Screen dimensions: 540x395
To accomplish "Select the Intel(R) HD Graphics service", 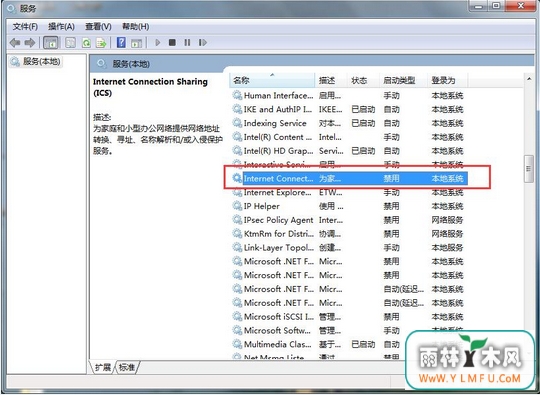I will 349,151.
